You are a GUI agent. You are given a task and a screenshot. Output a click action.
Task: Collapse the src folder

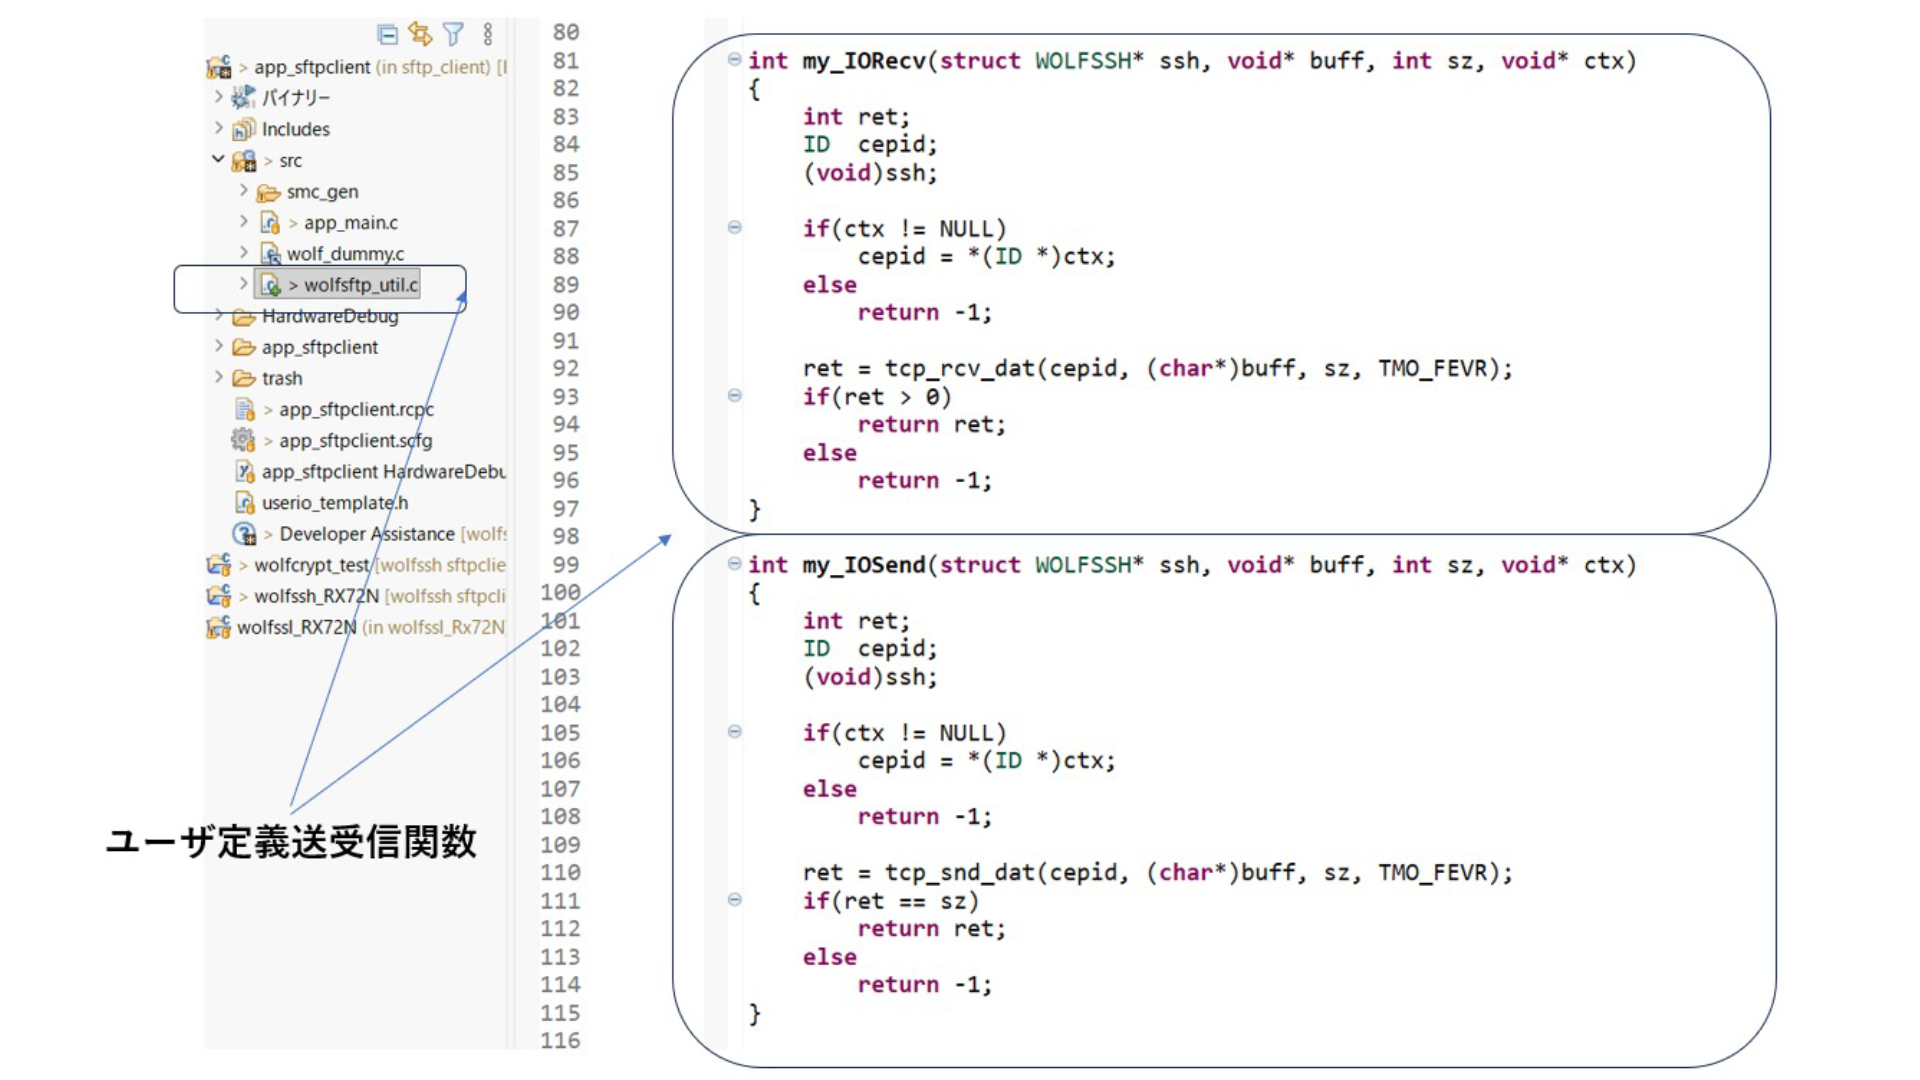(218, 159)
